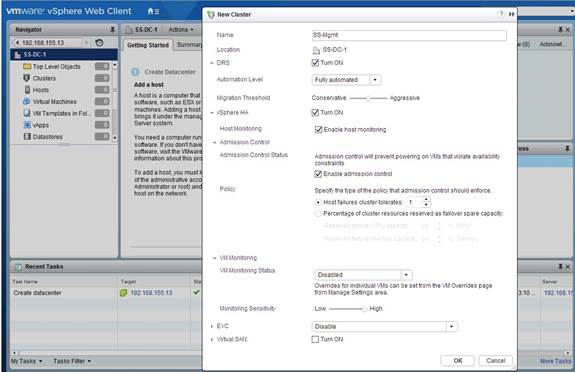575x372 pixels.
Task: Click the Clusters shield icon
Action: coord(27,78)
